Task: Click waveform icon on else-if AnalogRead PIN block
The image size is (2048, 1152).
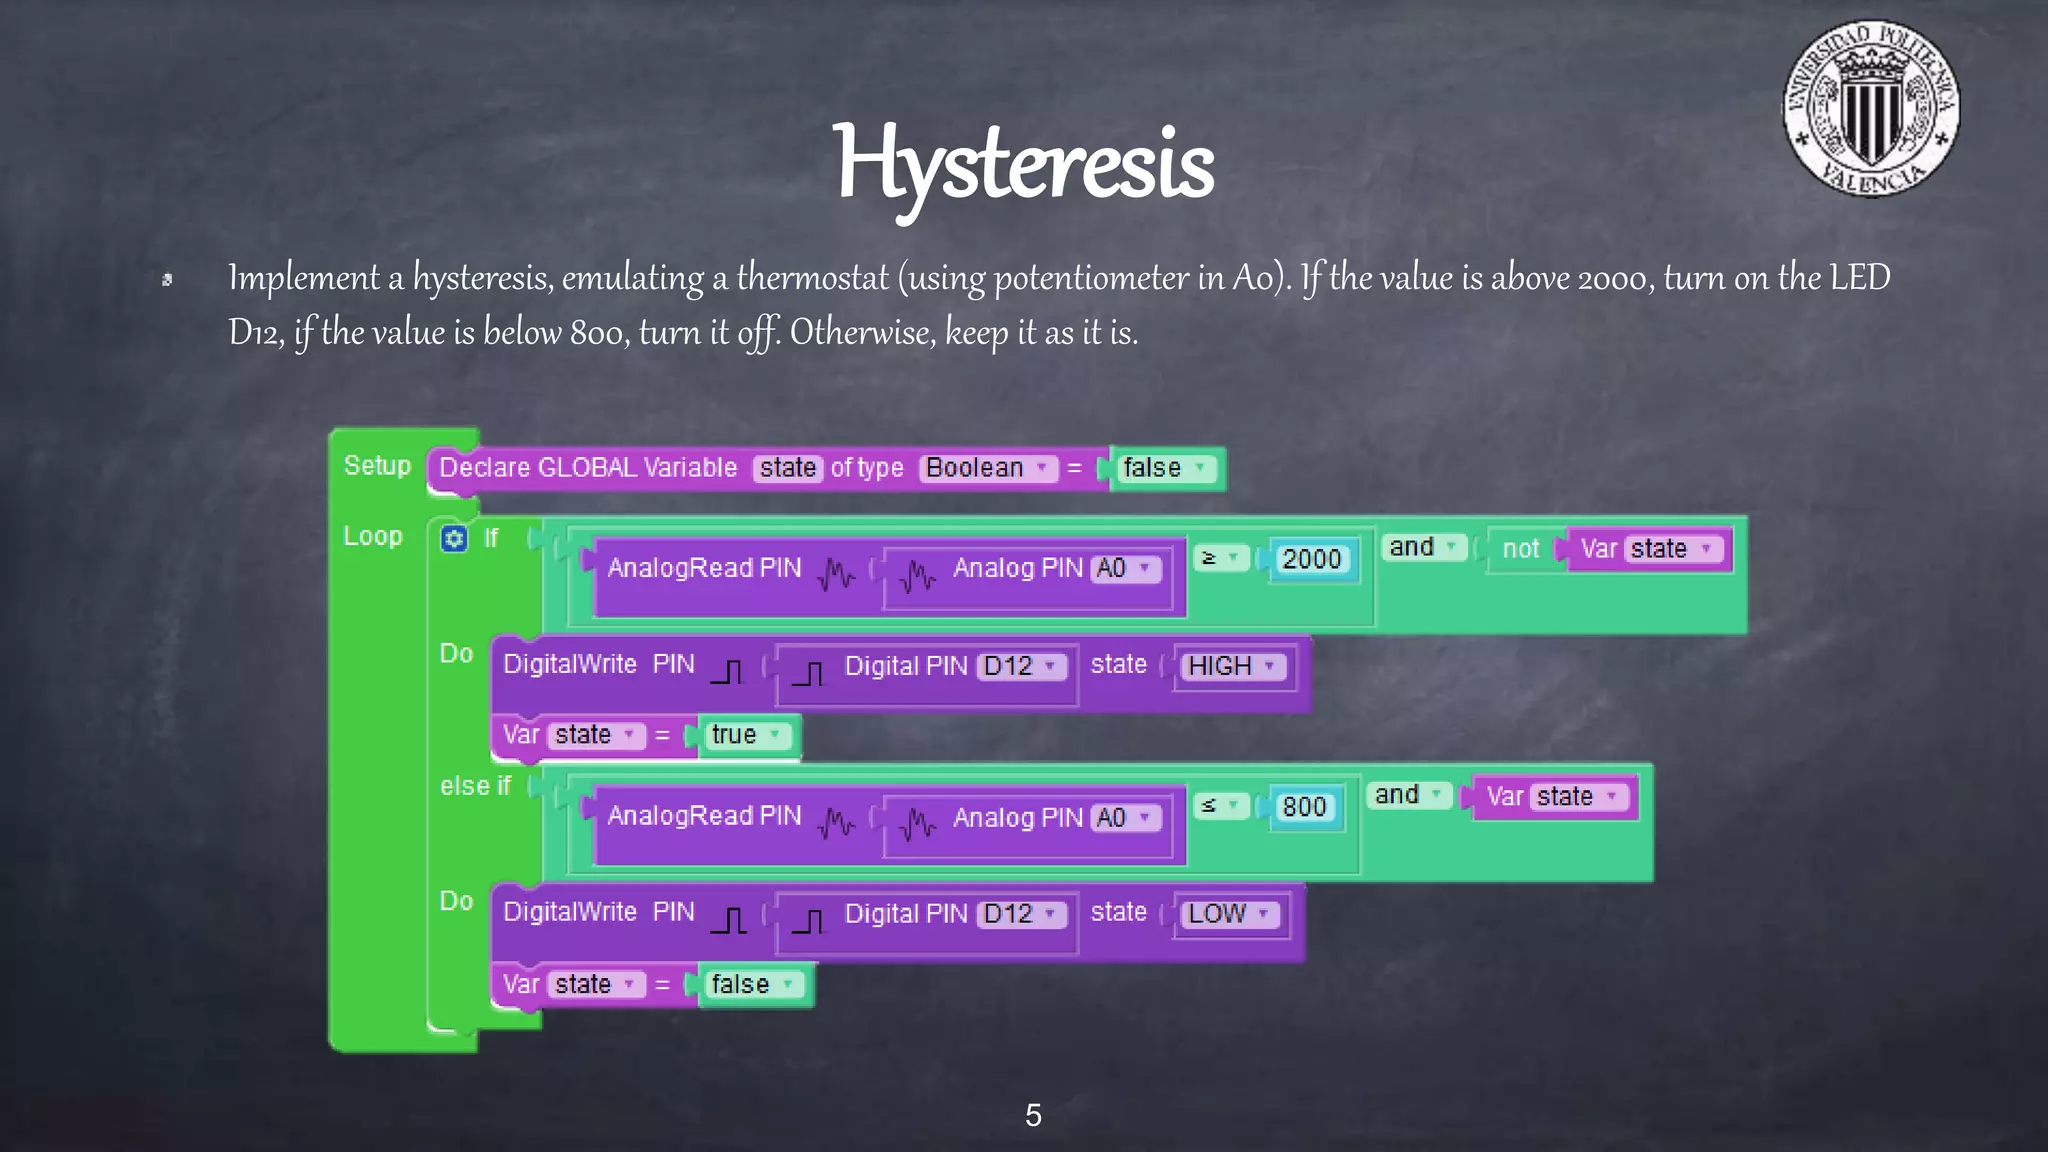Action: pyautogui.click(x=836, y=822)
